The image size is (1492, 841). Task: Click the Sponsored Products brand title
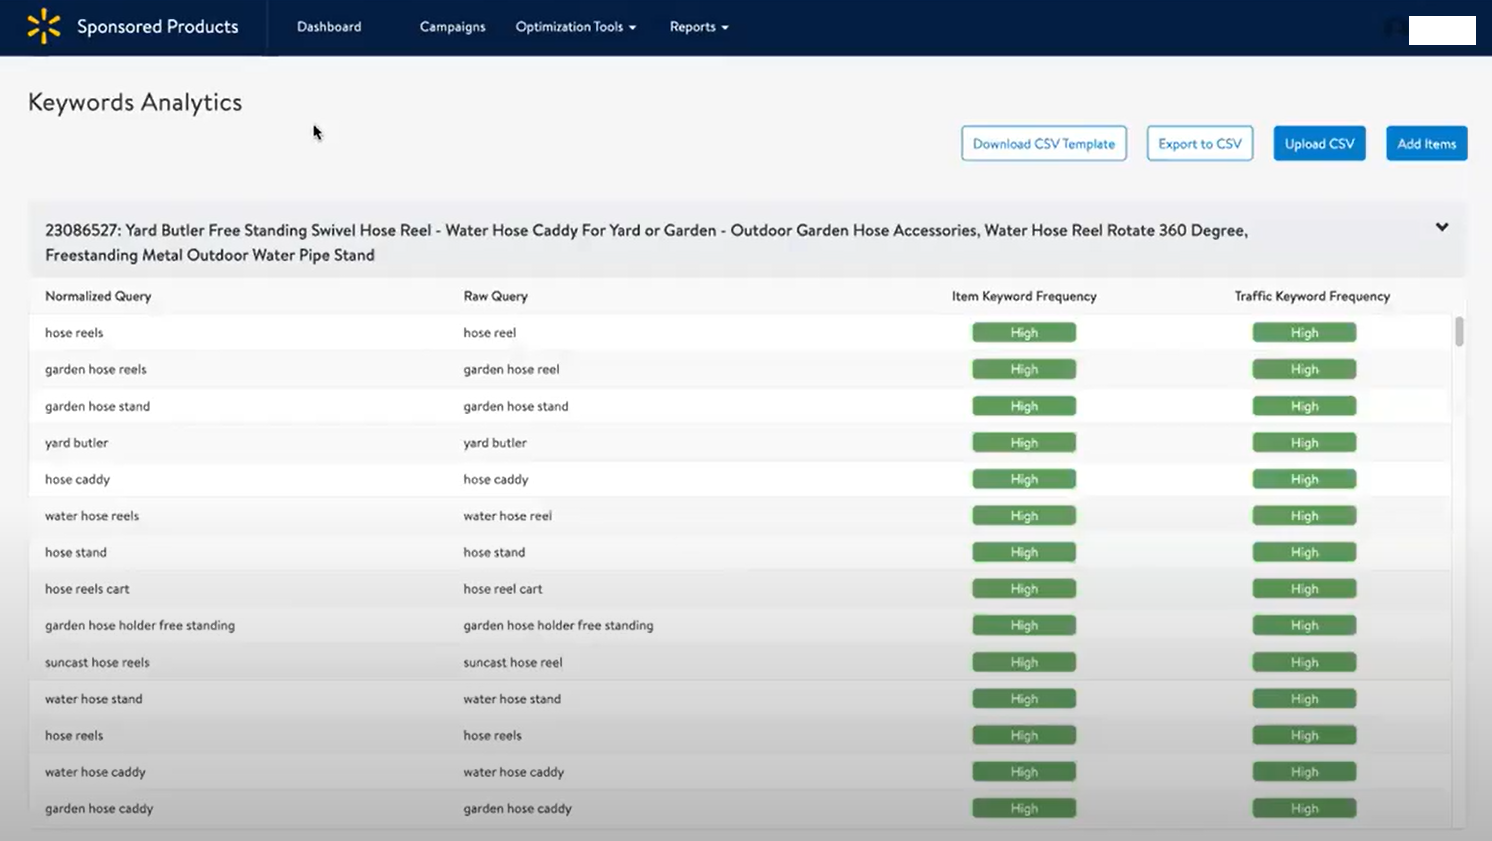(158, 27)
